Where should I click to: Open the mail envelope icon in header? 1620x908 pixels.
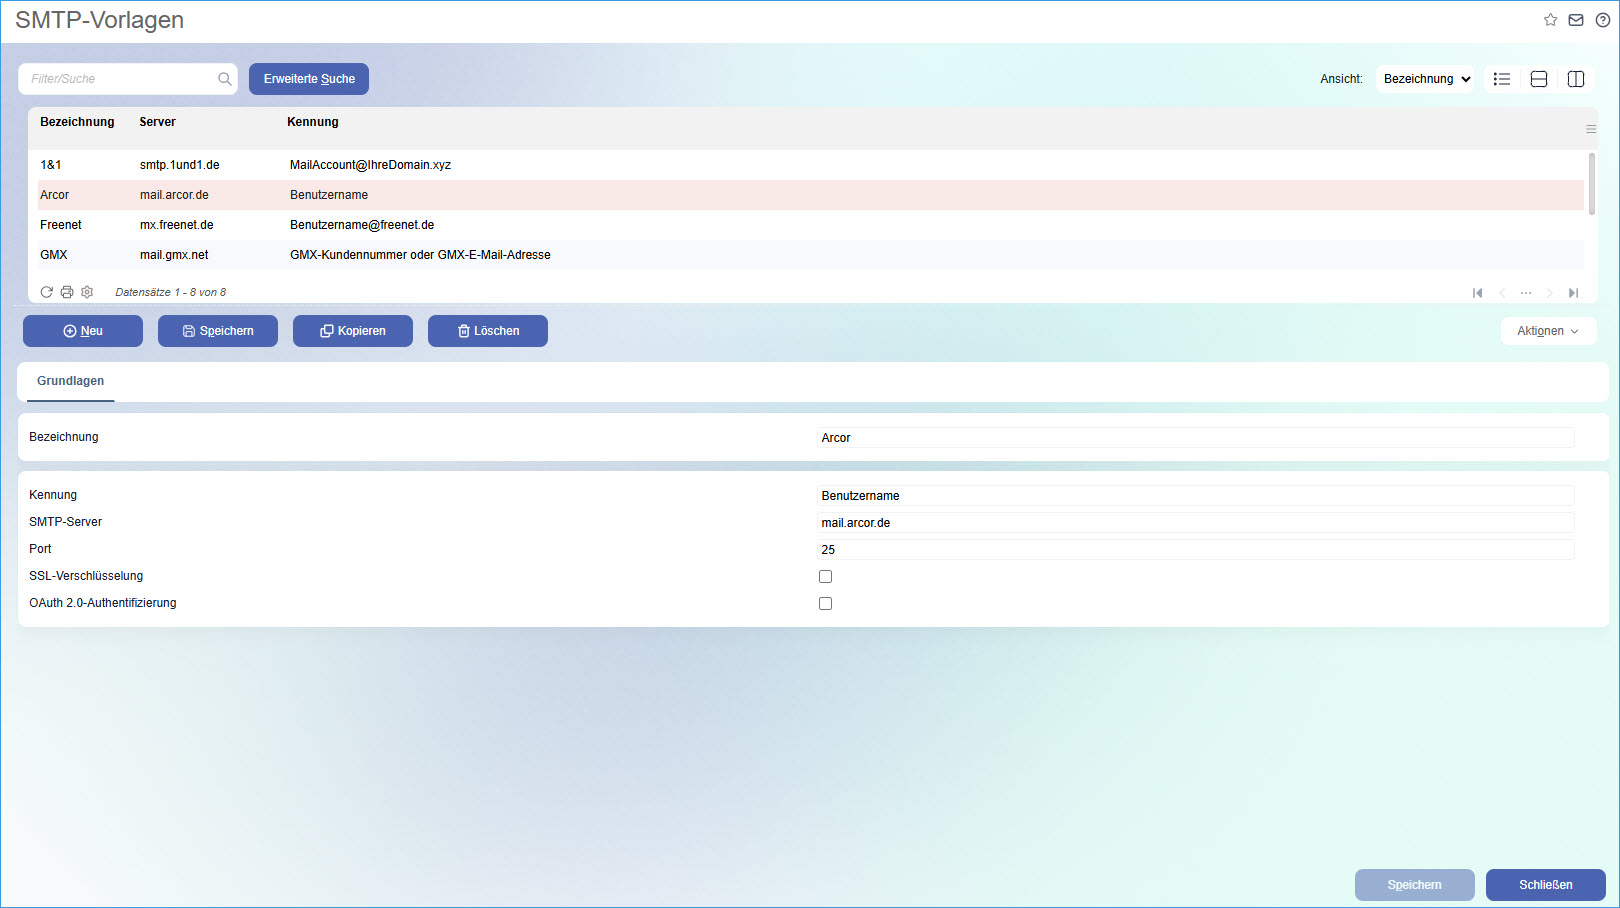click(x=1576, y=20)
